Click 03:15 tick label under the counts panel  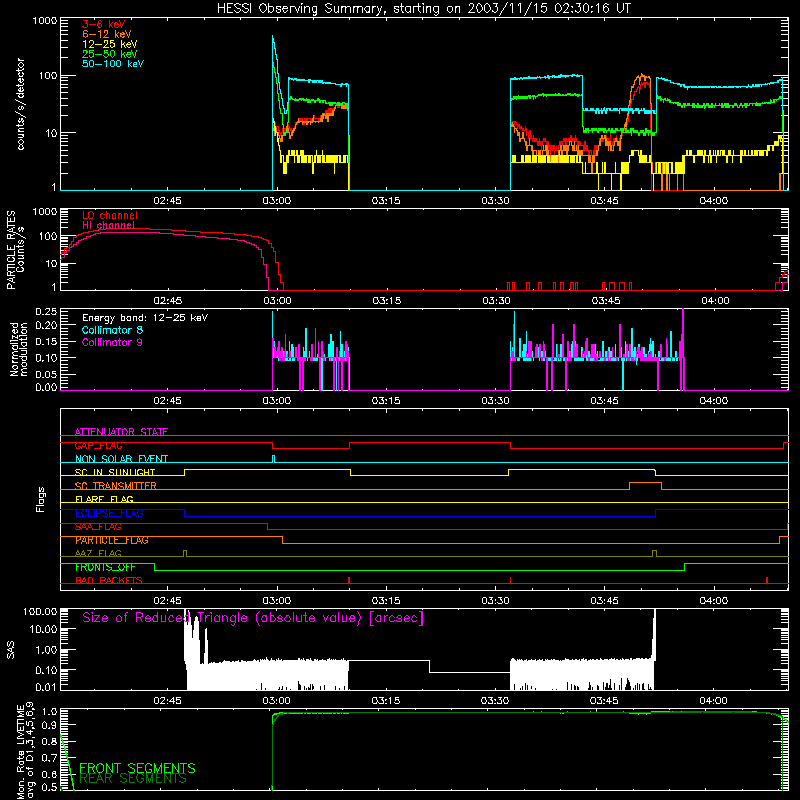point(386,201)
